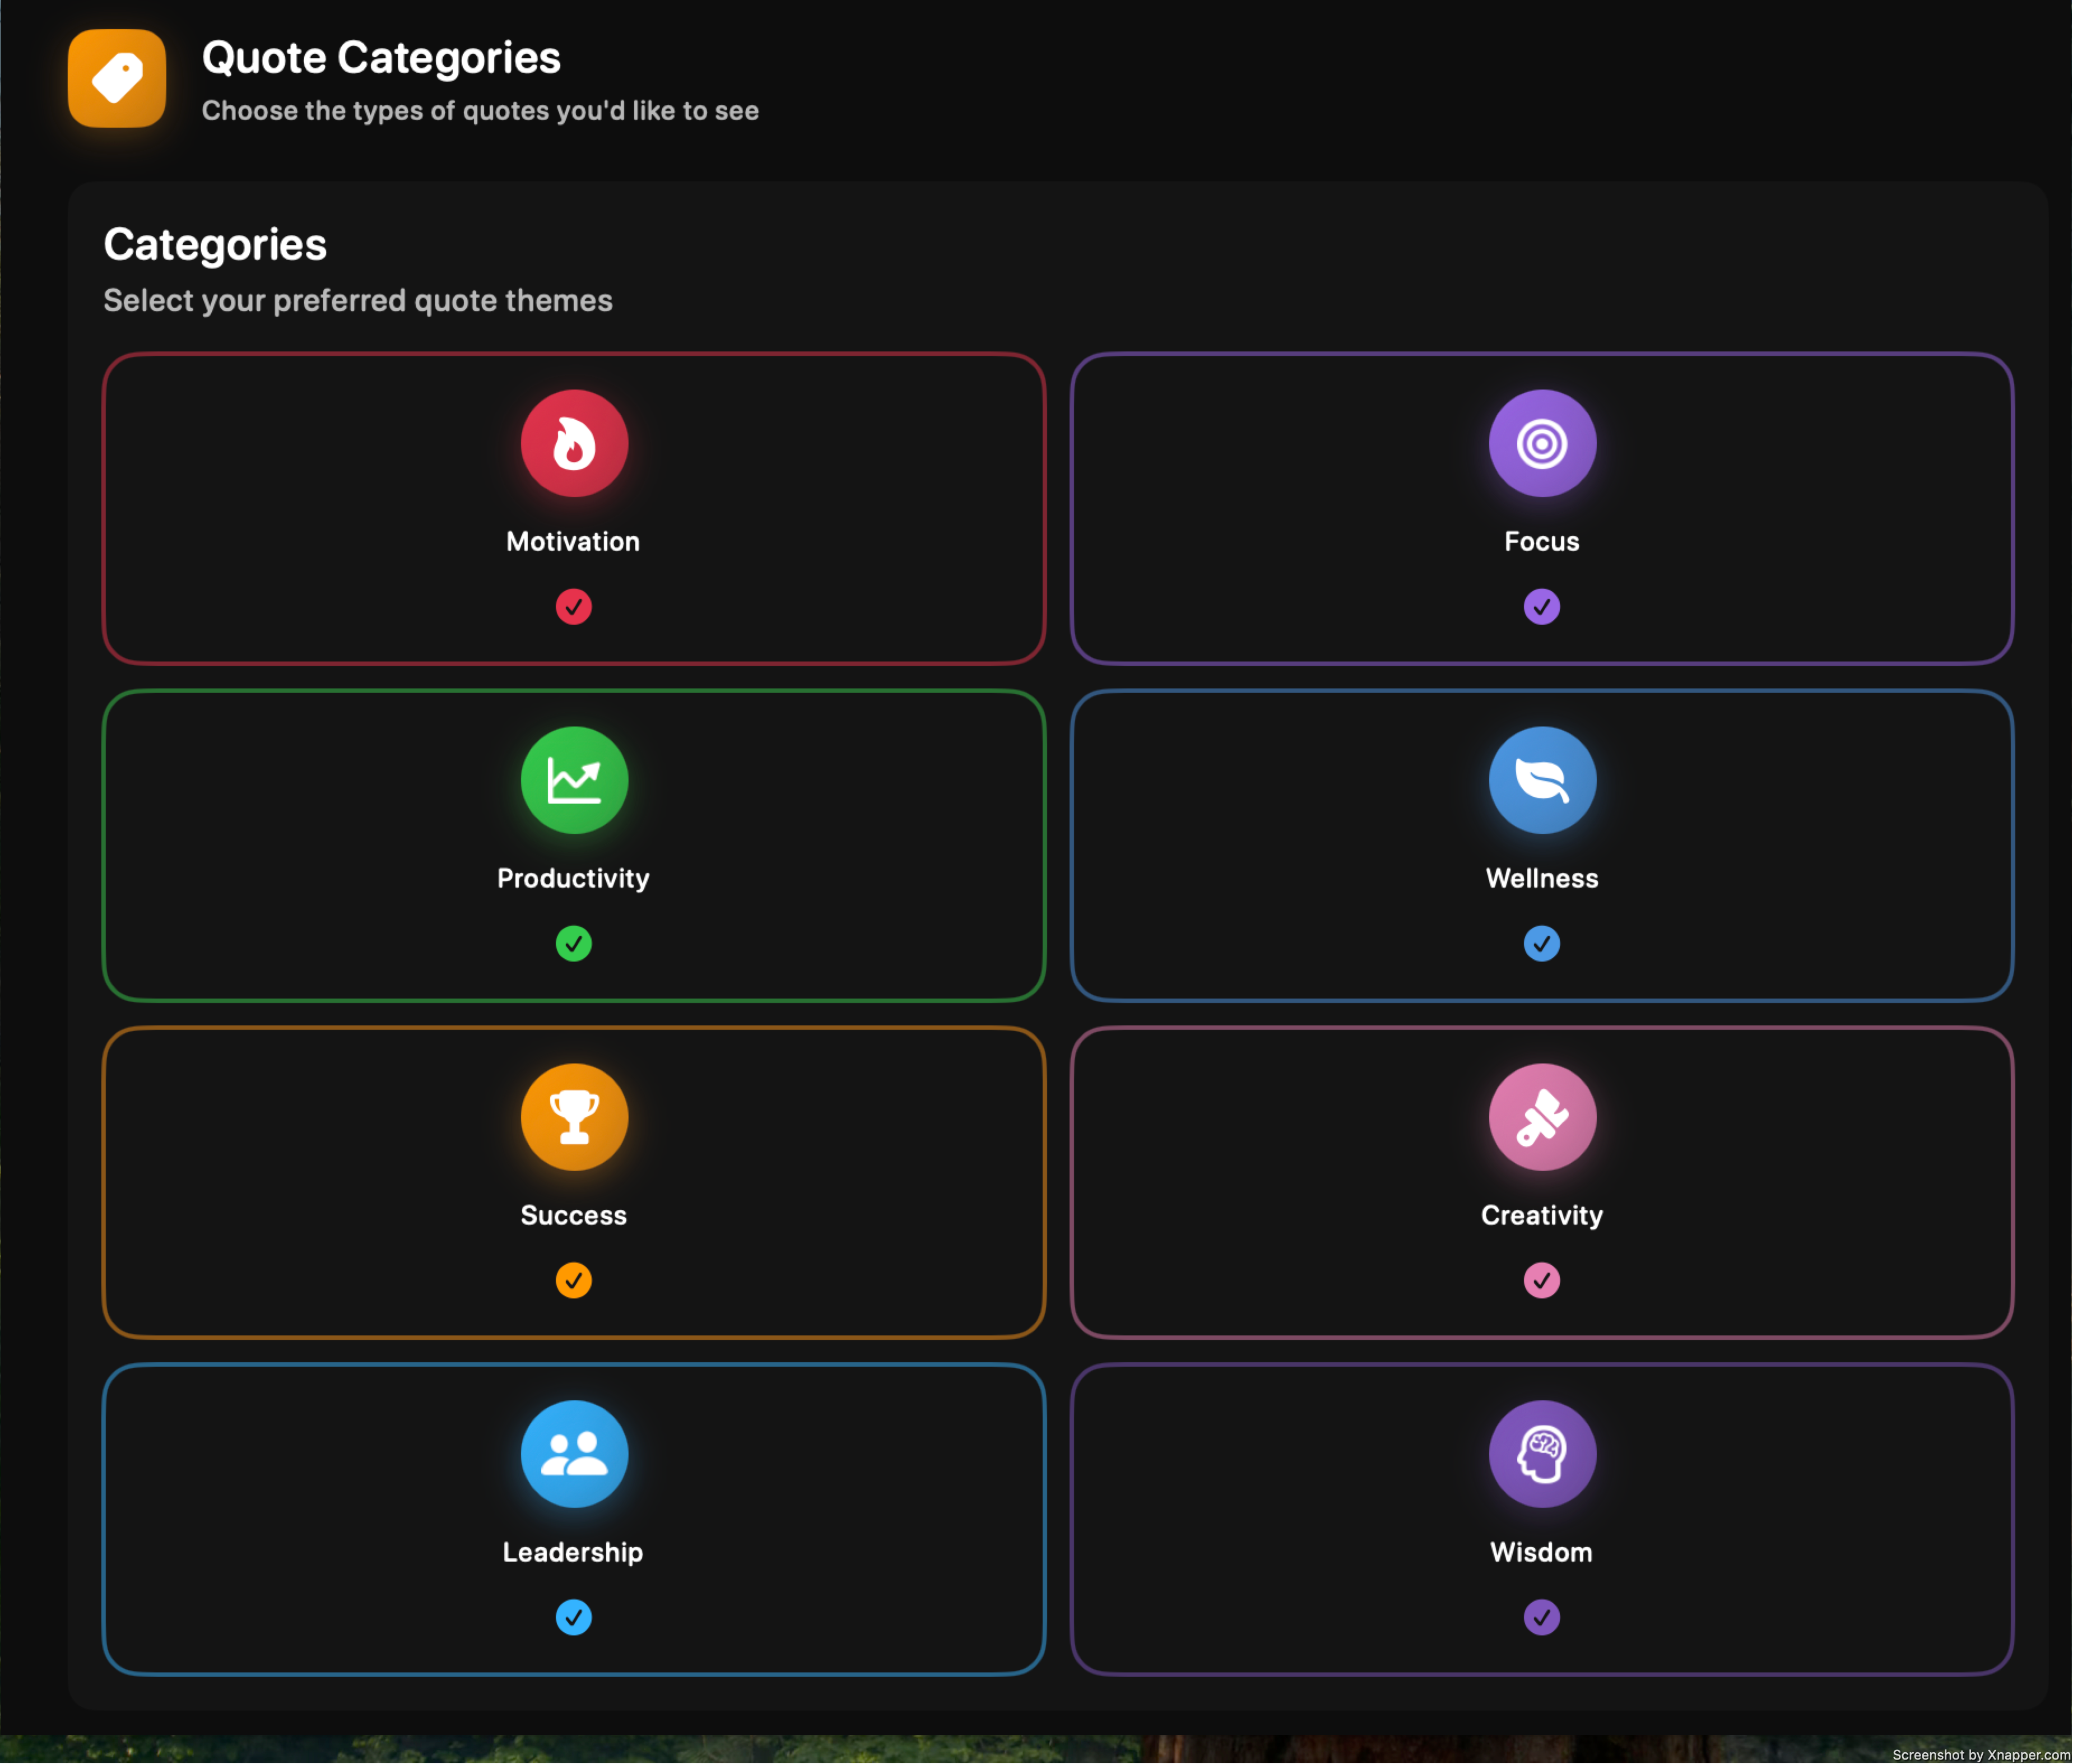Screen dimensions: 2073x1764
Task: Click the green Productivity chart icon
Action: point(574,780)
